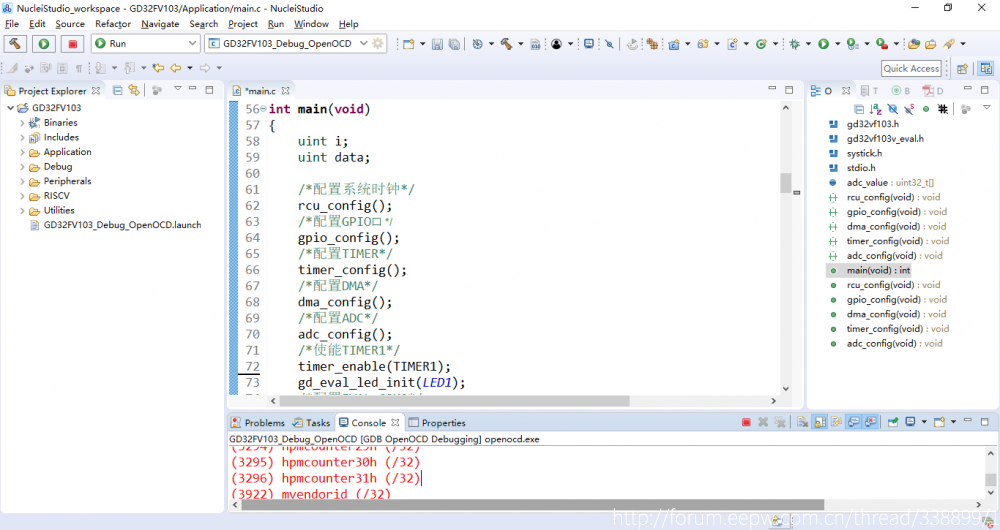Click the Save All toolbar icon

click(454, 44)
